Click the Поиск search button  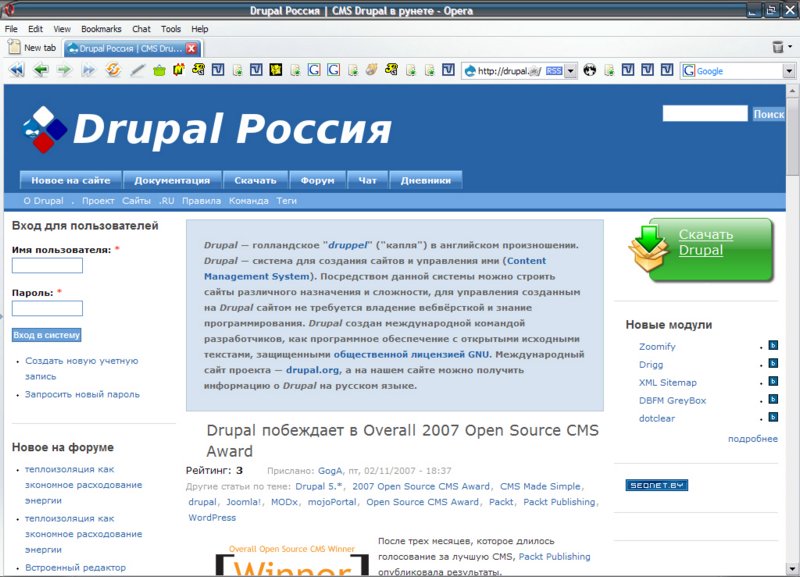769,114
